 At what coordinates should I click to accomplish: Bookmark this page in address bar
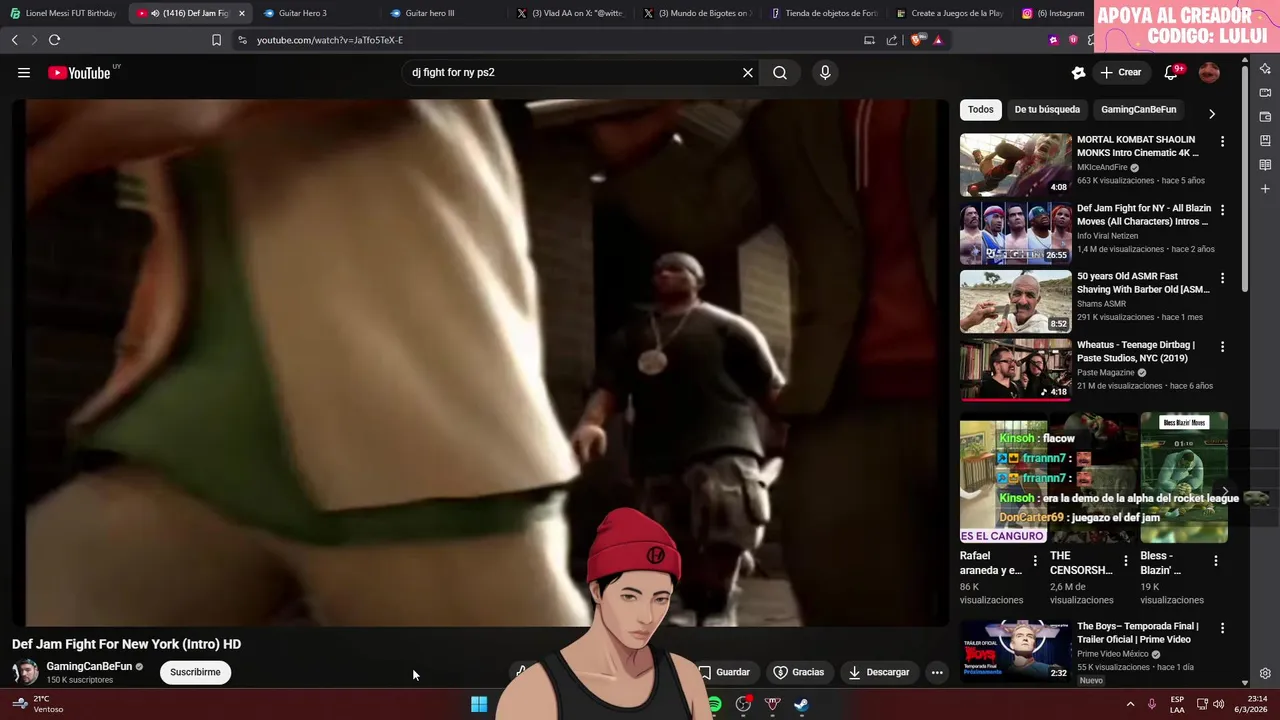216,40
